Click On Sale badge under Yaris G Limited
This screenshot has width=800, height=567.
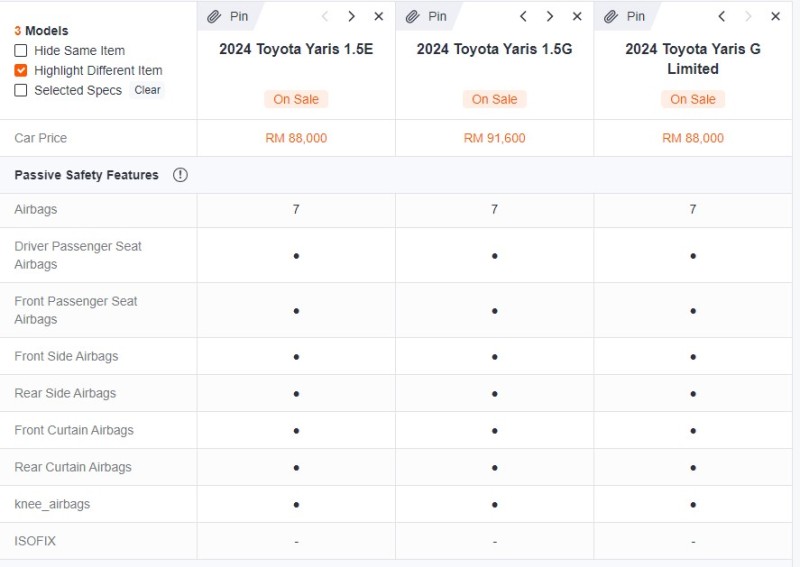tap(693, 99)
